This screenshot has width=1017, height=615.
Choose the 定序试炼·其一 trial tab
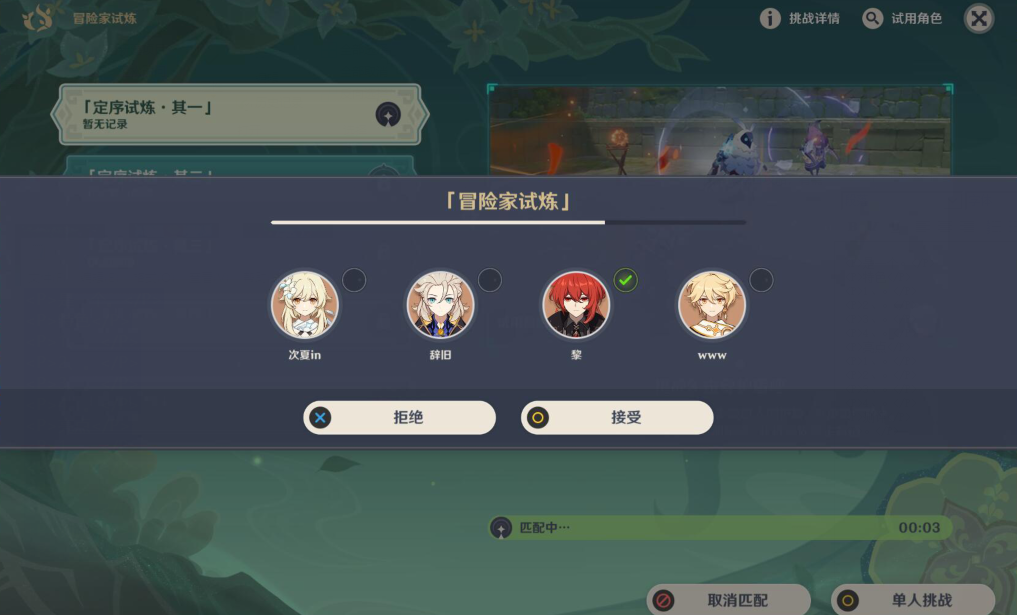(240, 115)
